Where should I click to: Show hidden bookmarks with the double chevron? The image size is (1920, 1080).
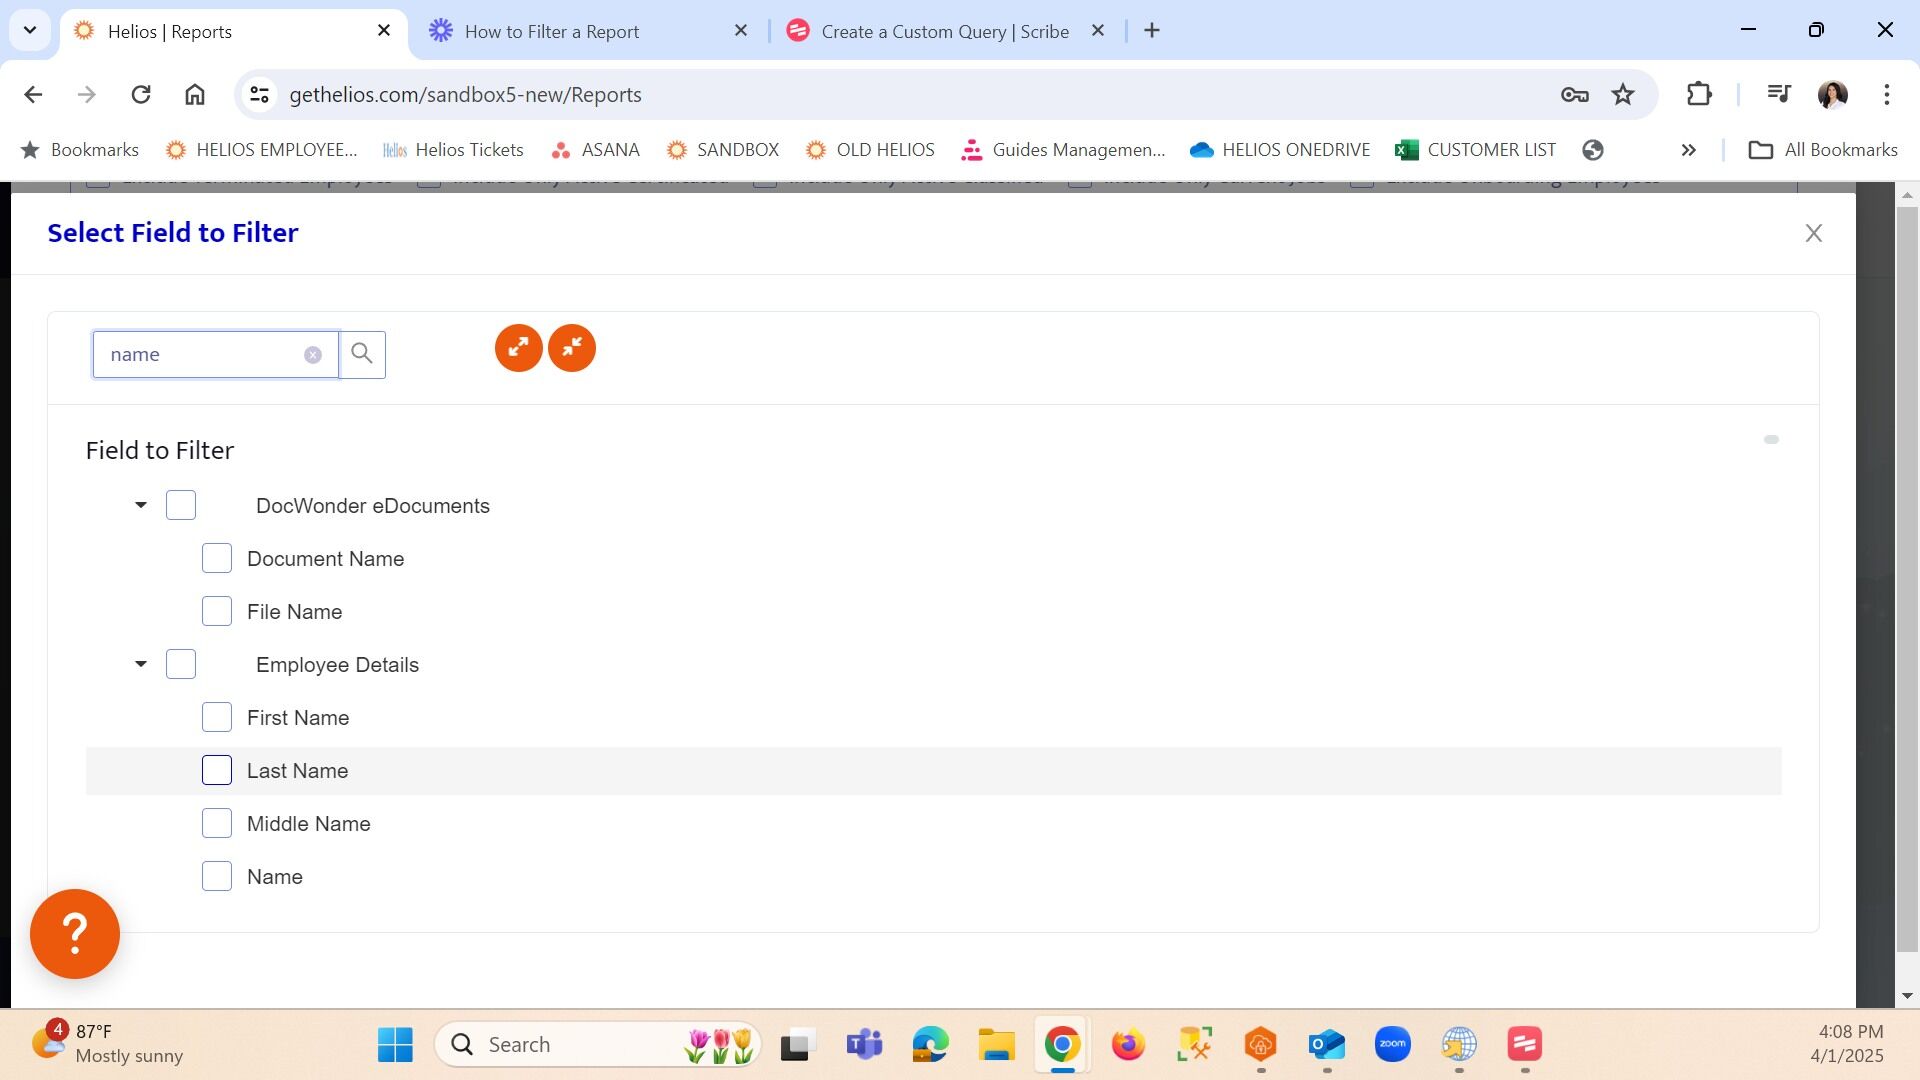(x=1688, y=150)
